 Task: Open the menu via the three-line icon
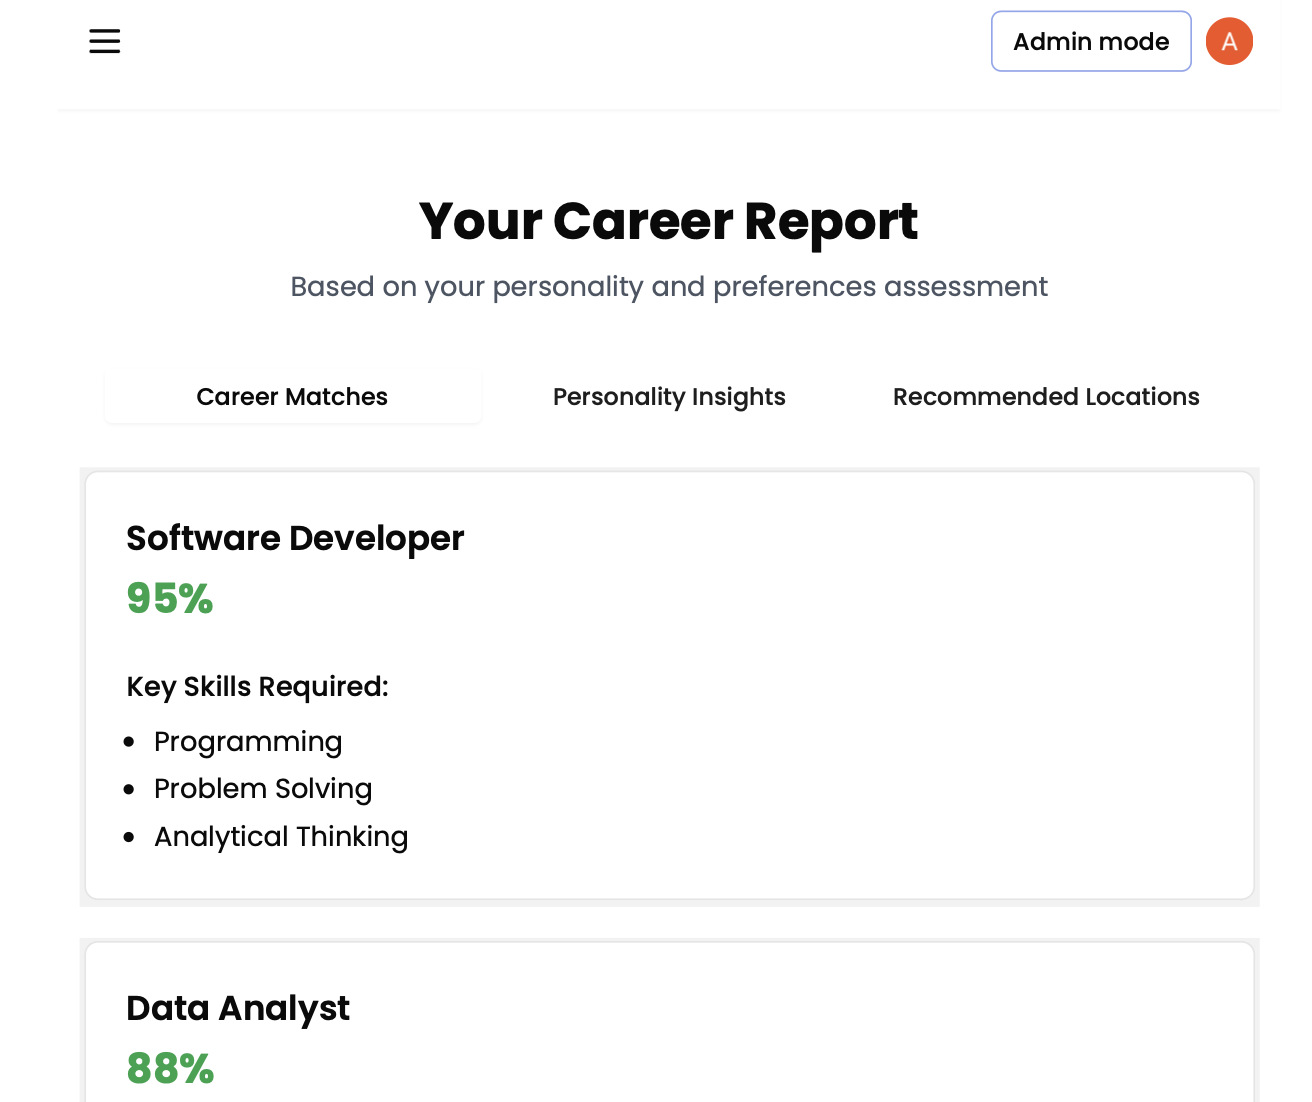pos(104,41)
